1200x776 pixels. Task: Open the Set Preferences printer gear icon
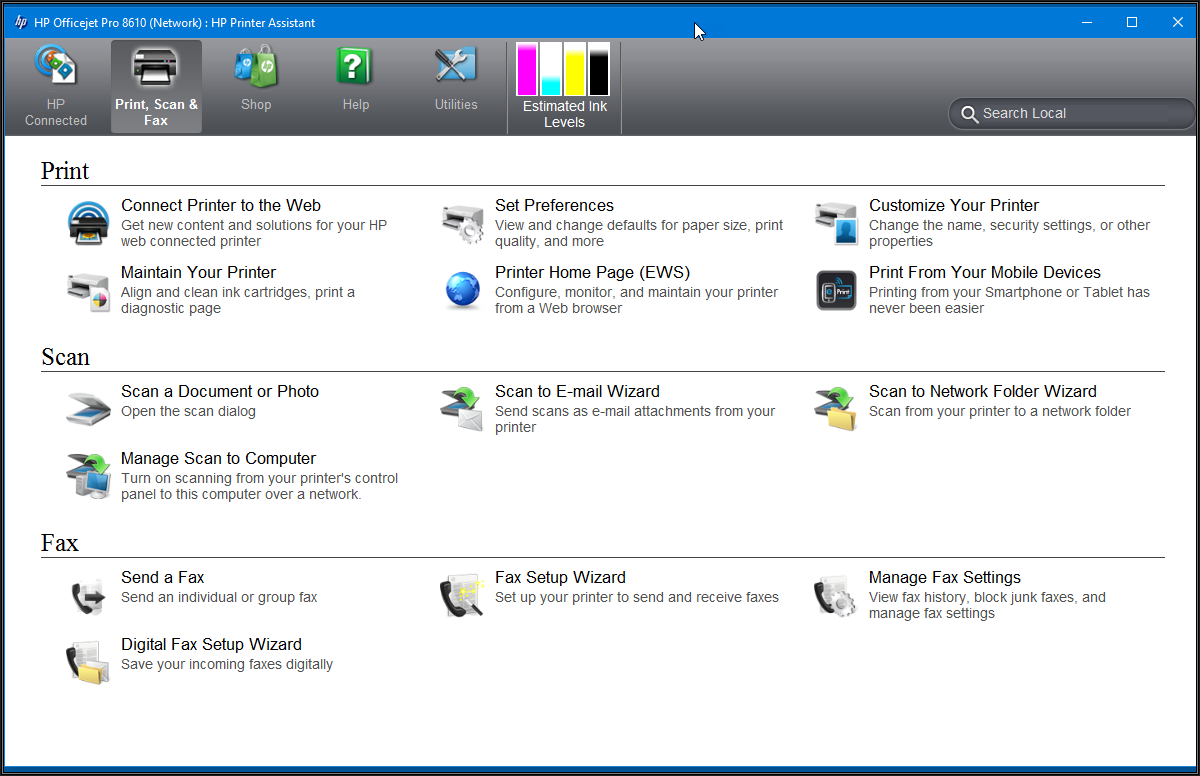pyautogui.click(x=463, y=223)
